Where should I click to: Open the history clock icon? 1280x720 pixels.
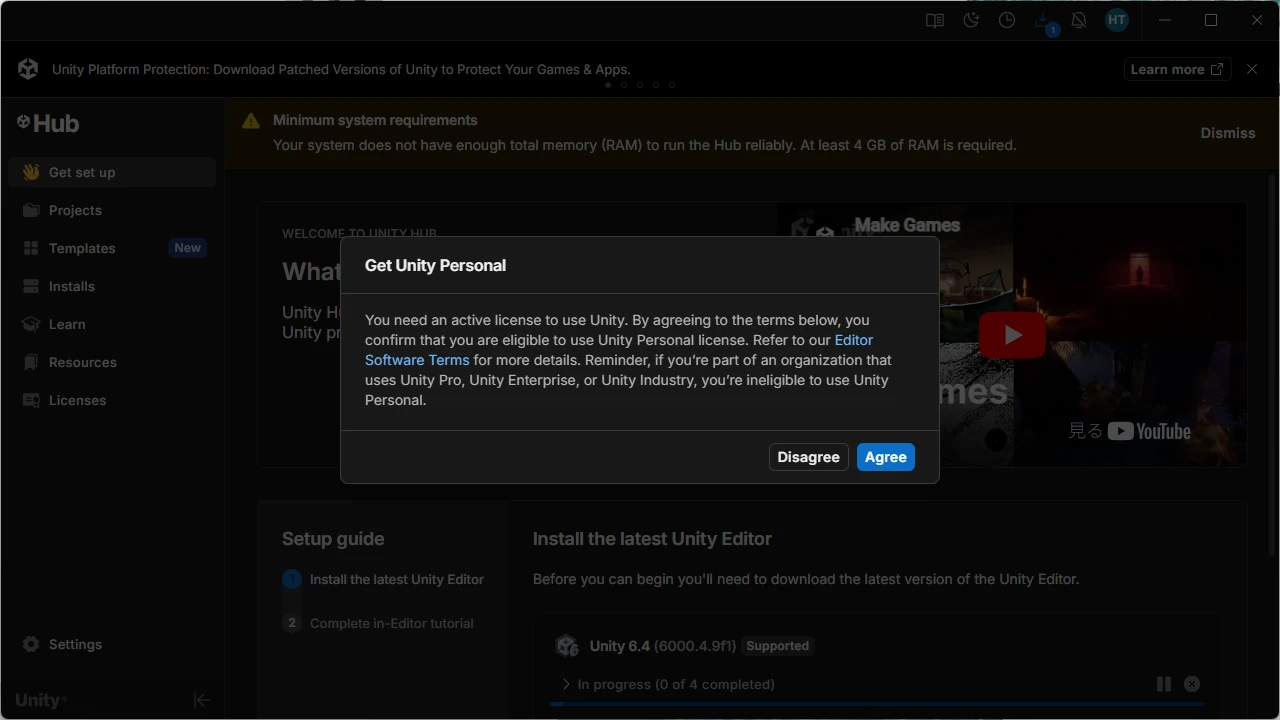(1007, 20)
